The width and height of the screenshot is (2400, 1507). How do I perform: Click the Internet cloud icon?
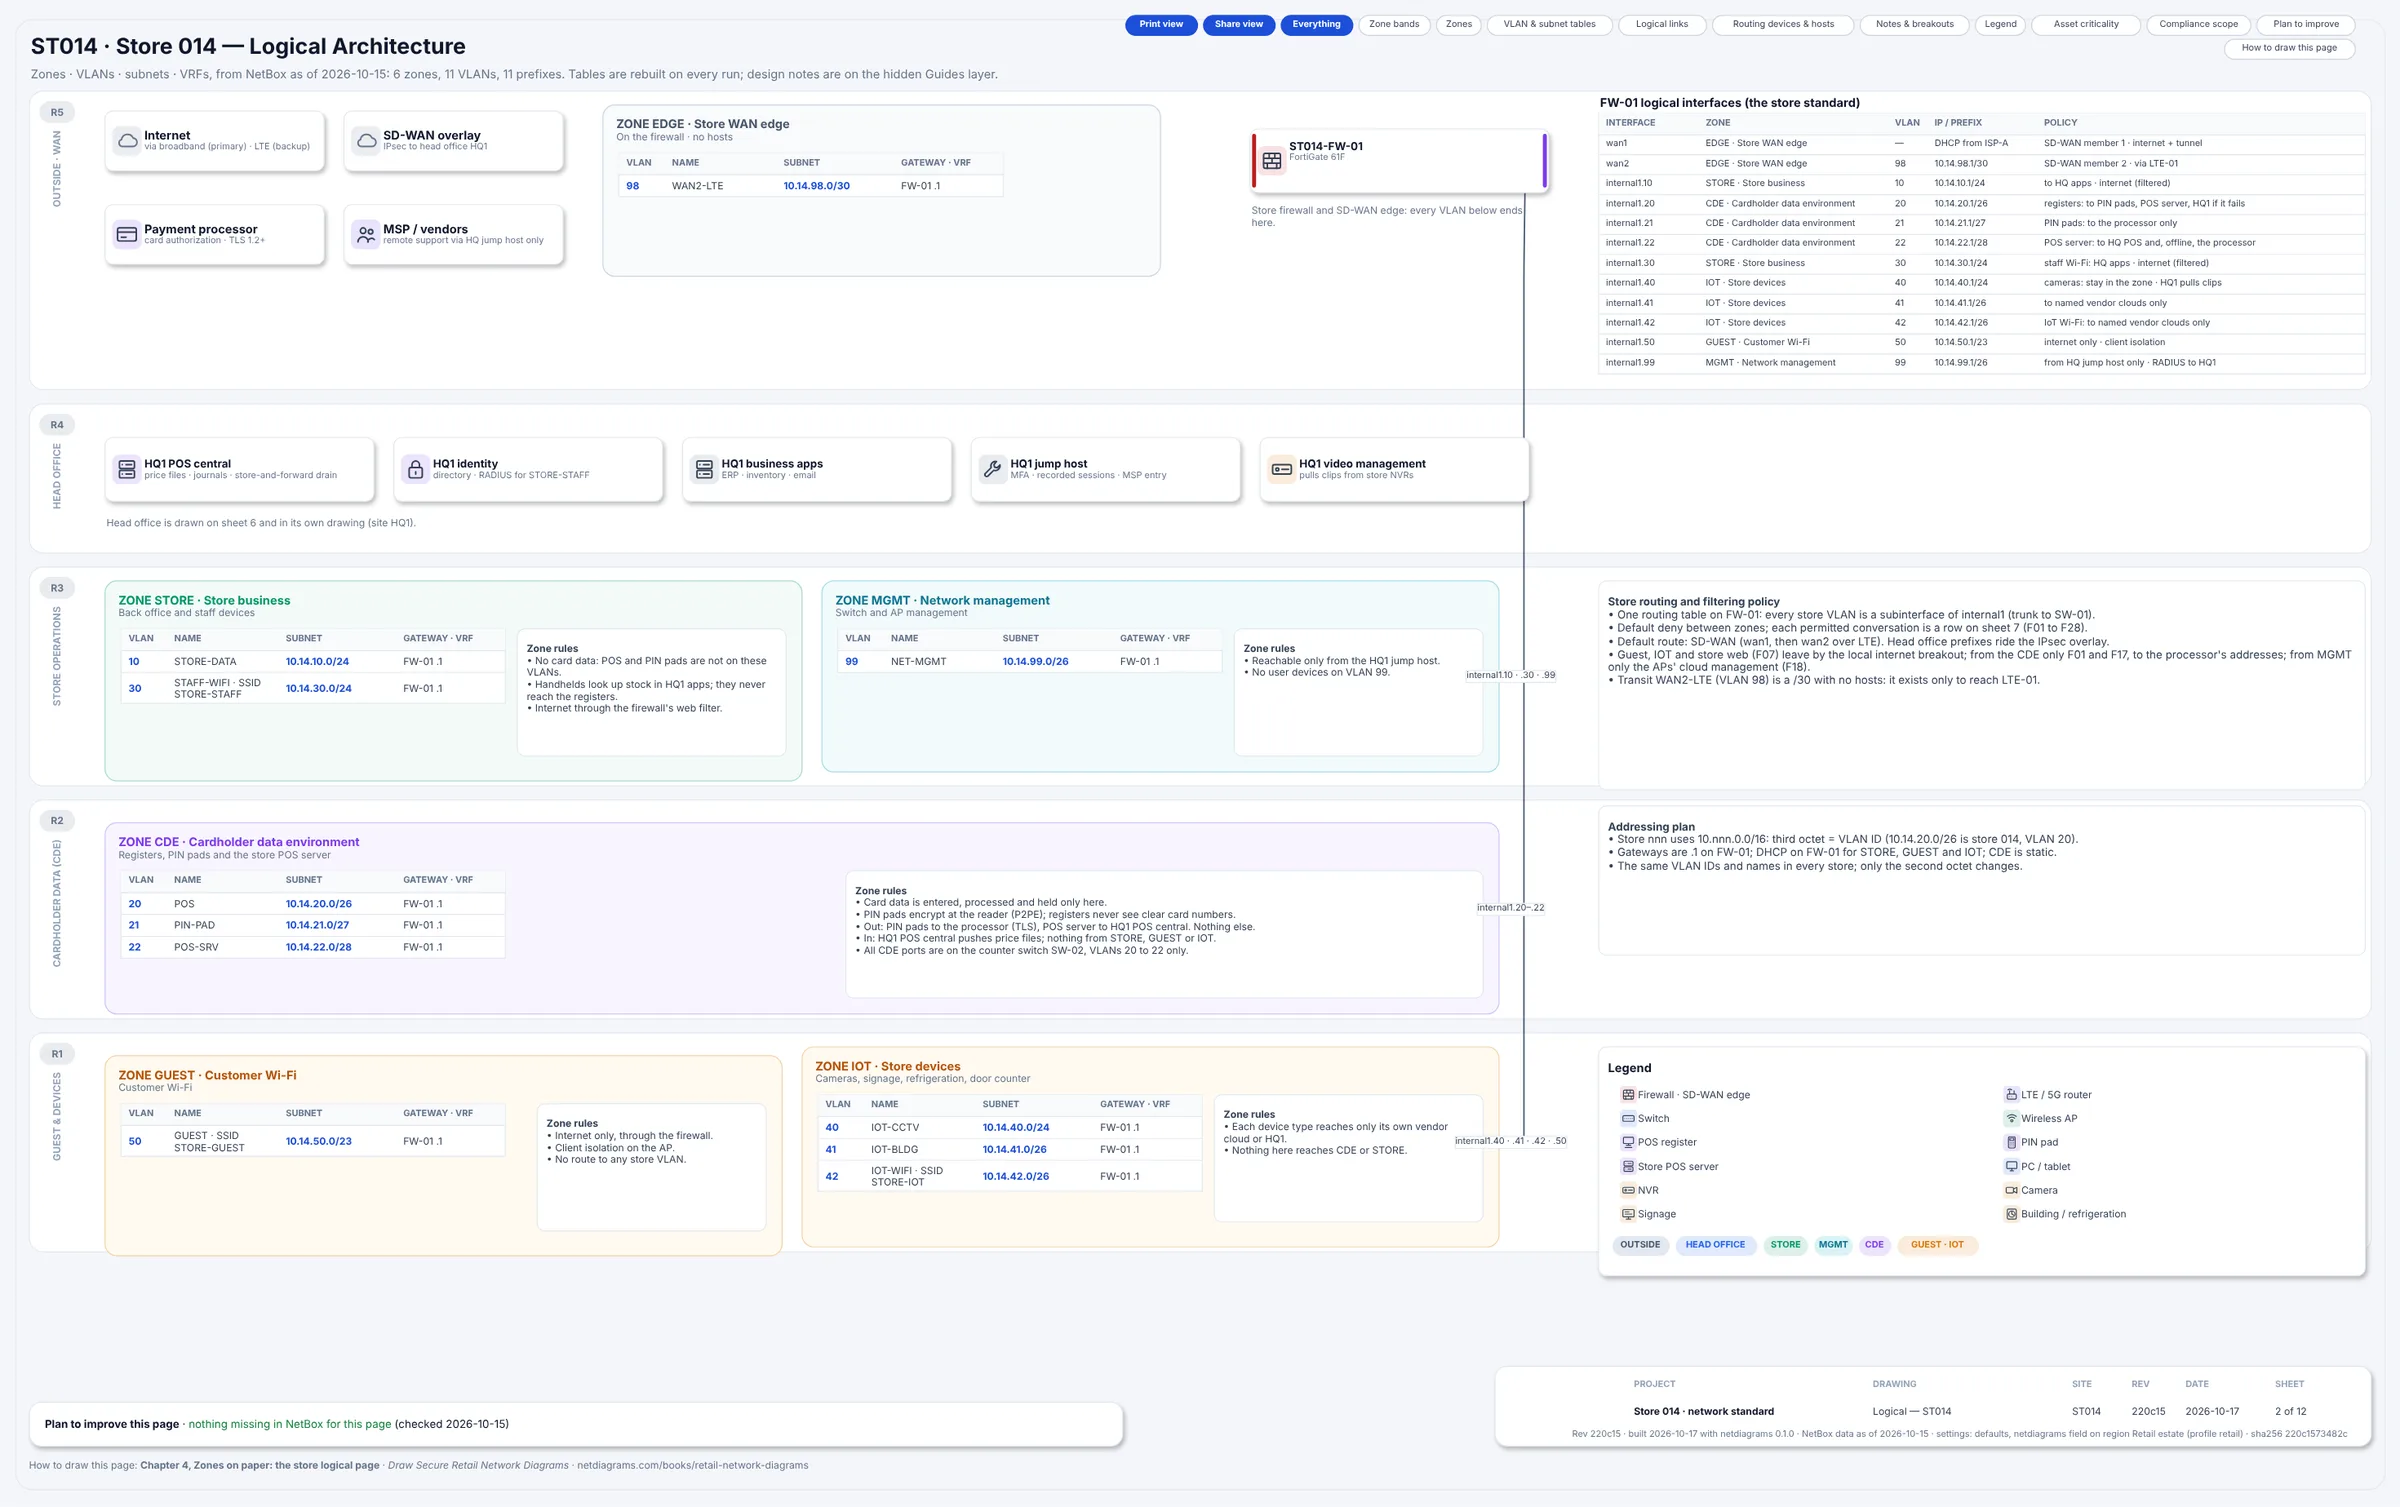(x=127, y=141)
